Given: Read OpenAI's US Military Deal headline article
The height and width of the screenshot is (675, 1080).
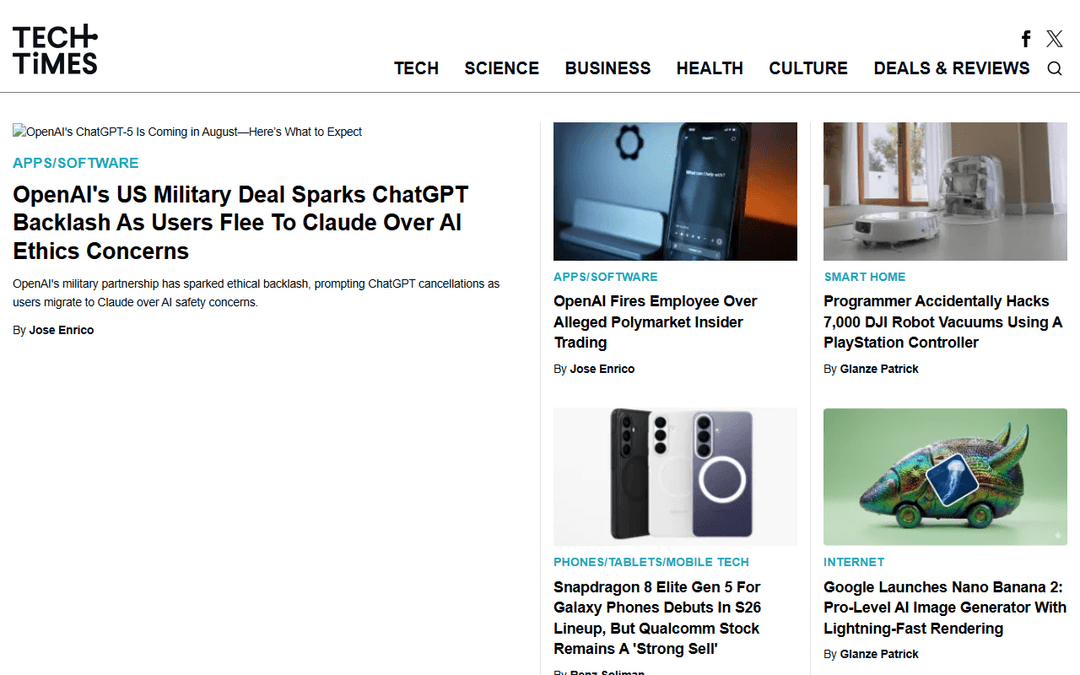Looking at the screenshot, I should coord(240,222).
